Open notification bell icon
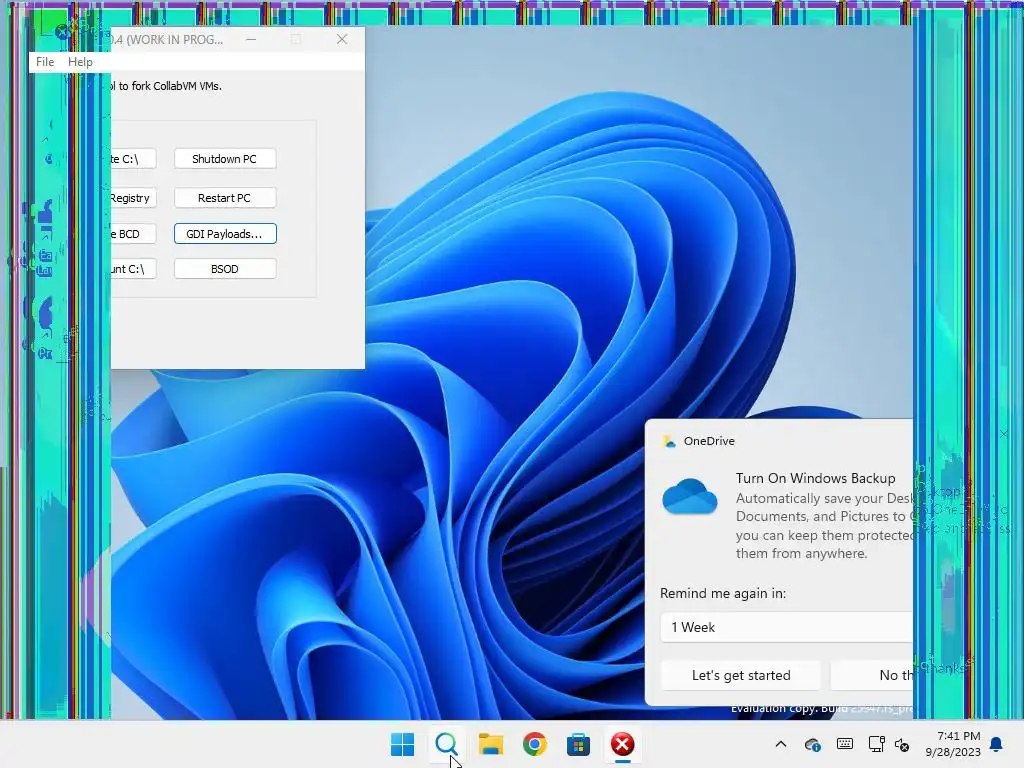 coord(997,744)
